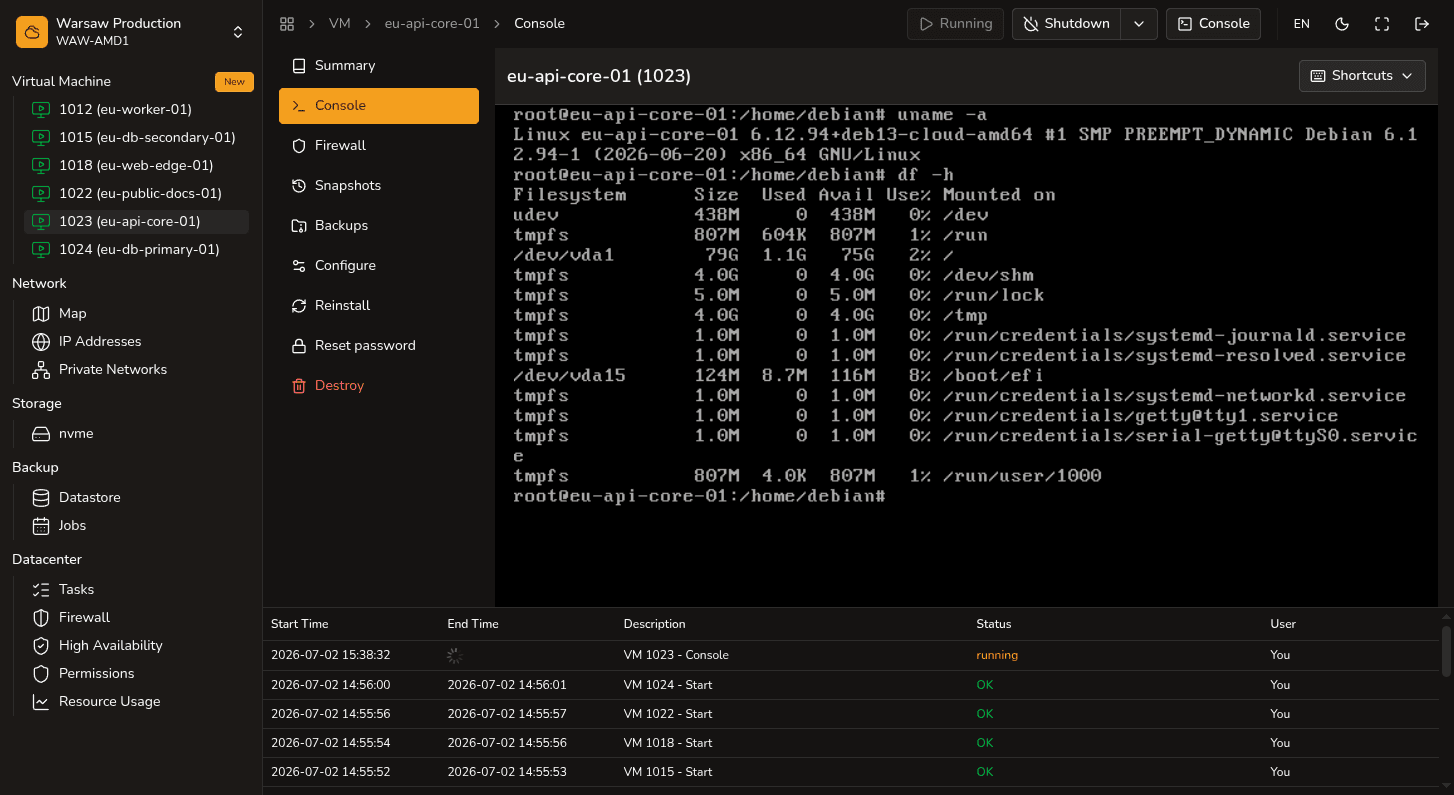Screen dimensions: 1454x795
Task: Toggle dark mode moon icon
Action: coord(1342,23)
